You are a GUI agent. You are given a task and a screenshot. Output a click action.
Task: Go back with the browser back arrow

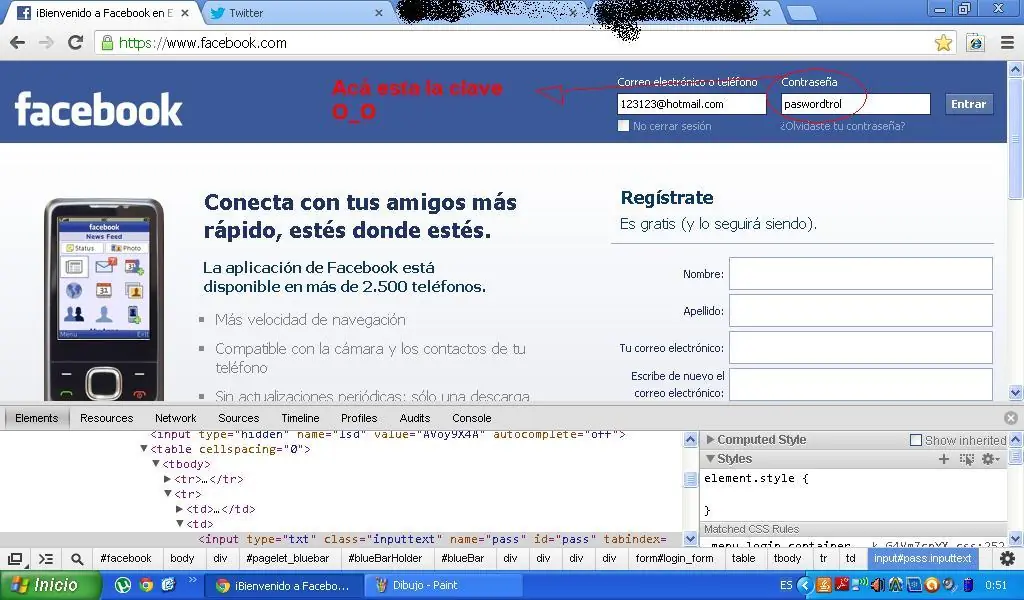[x=18, y=43]
